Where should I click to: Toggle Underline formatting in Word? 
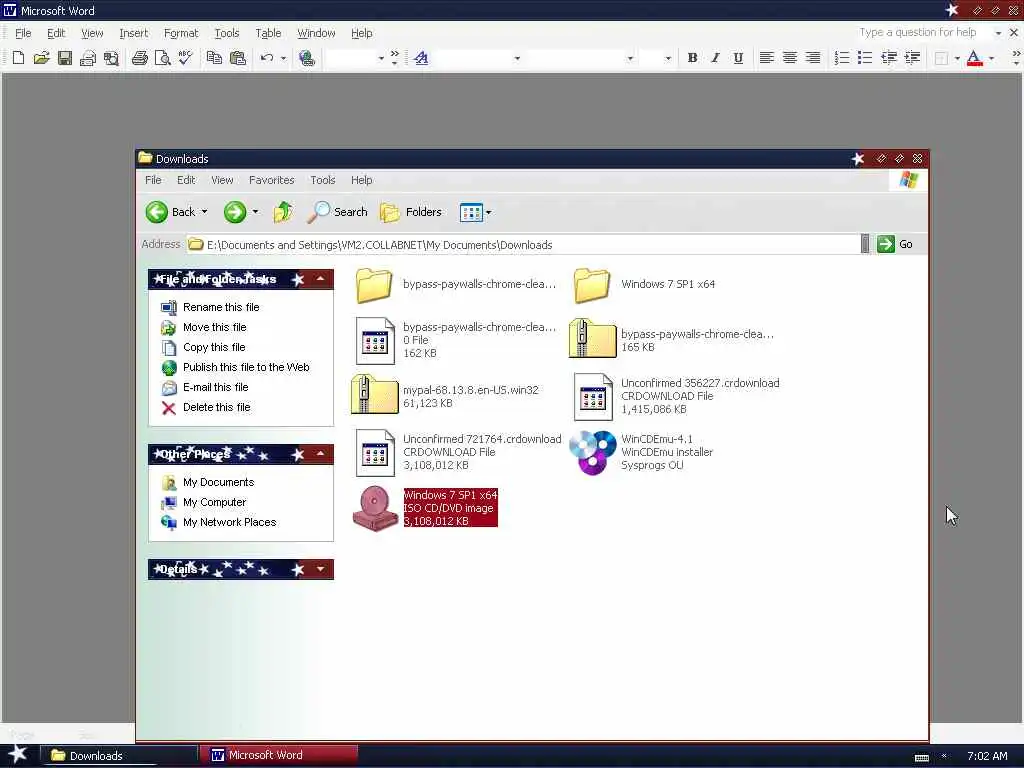(x=738, y=58)
